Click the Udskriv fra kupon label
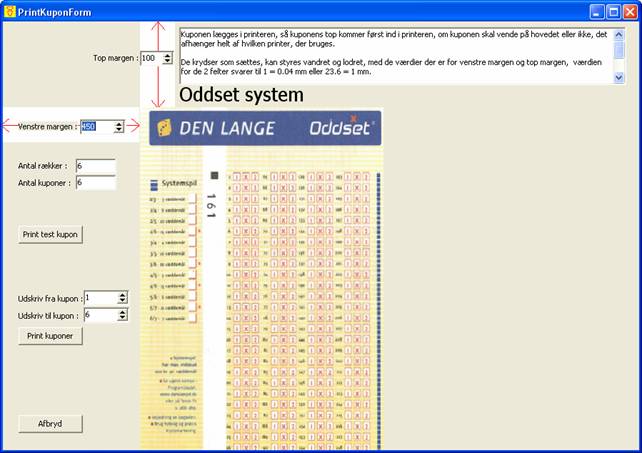The height and width of the screenshot is (453, 642). tap(50, 299)
